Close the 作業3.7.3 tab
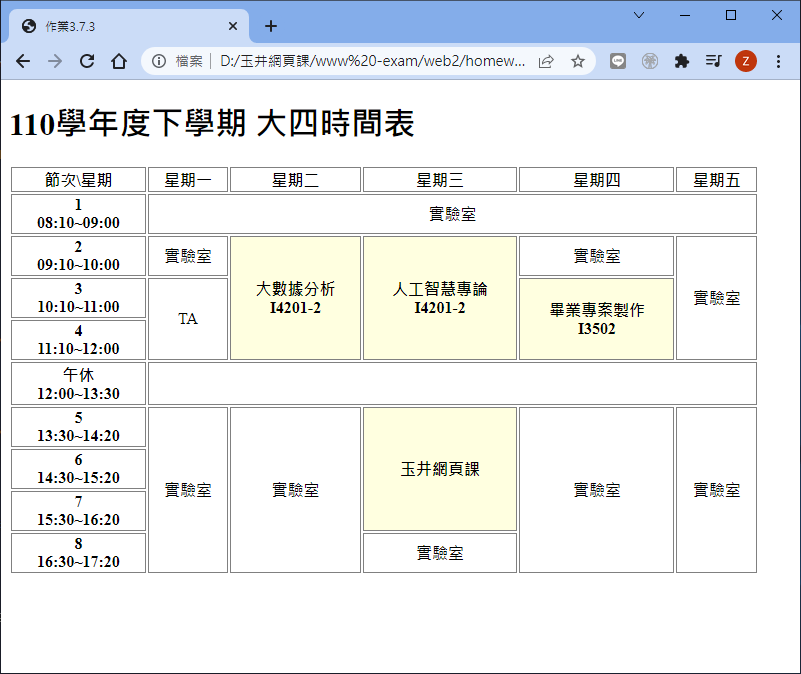Image resolution: width=801 pixels, height=674 pixels. tap(233, 26)
